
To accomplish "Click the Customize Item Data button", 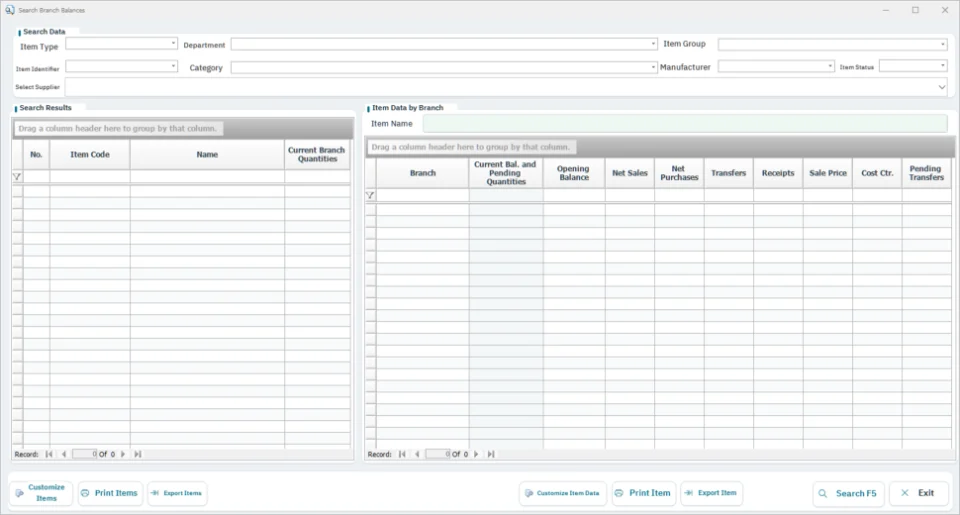I will 563,493.
